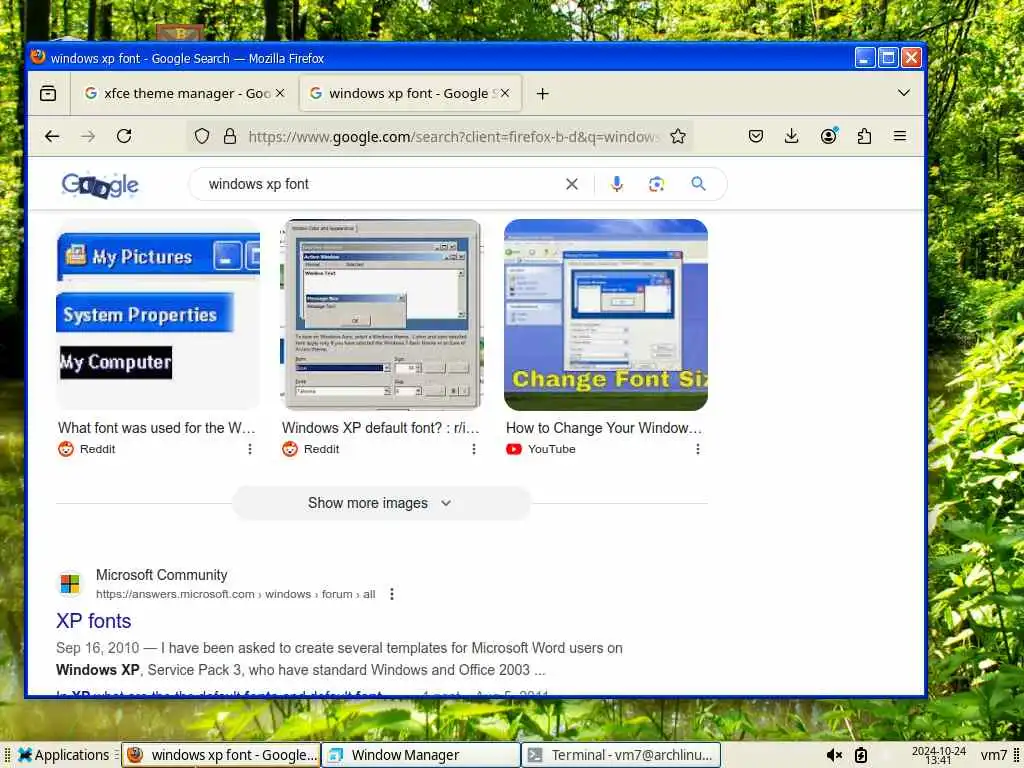Reload the current page

[x=124, y=136]
